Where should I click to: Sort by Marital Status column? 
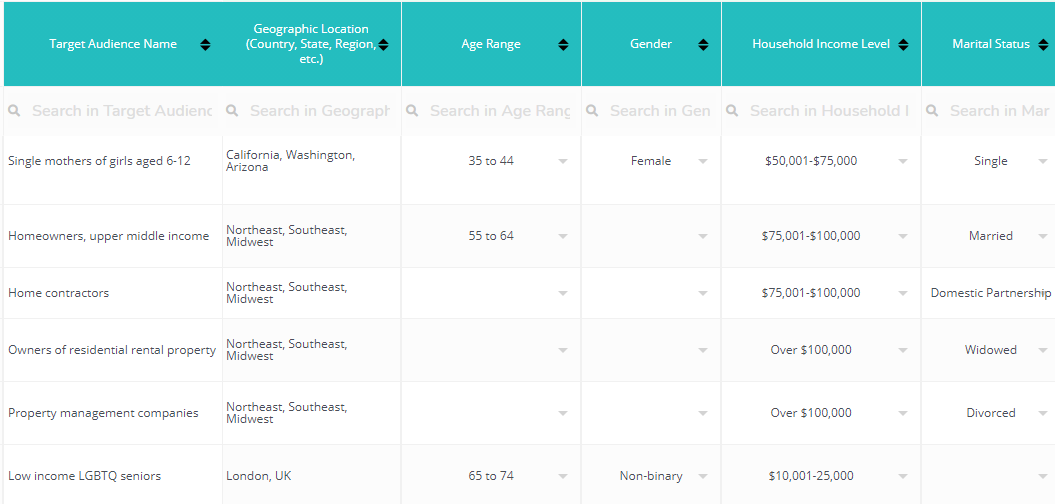tap(1043, 44)
